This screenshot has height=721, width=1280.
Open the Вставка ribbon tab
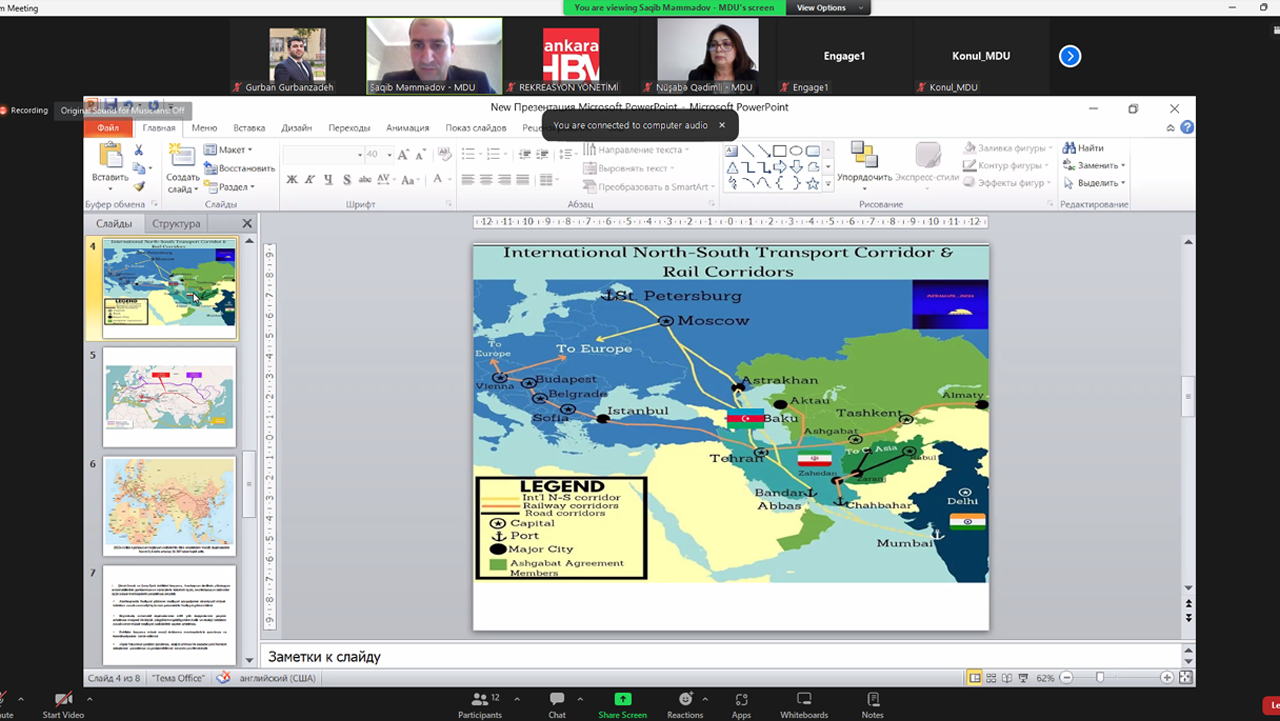(249, 128)
